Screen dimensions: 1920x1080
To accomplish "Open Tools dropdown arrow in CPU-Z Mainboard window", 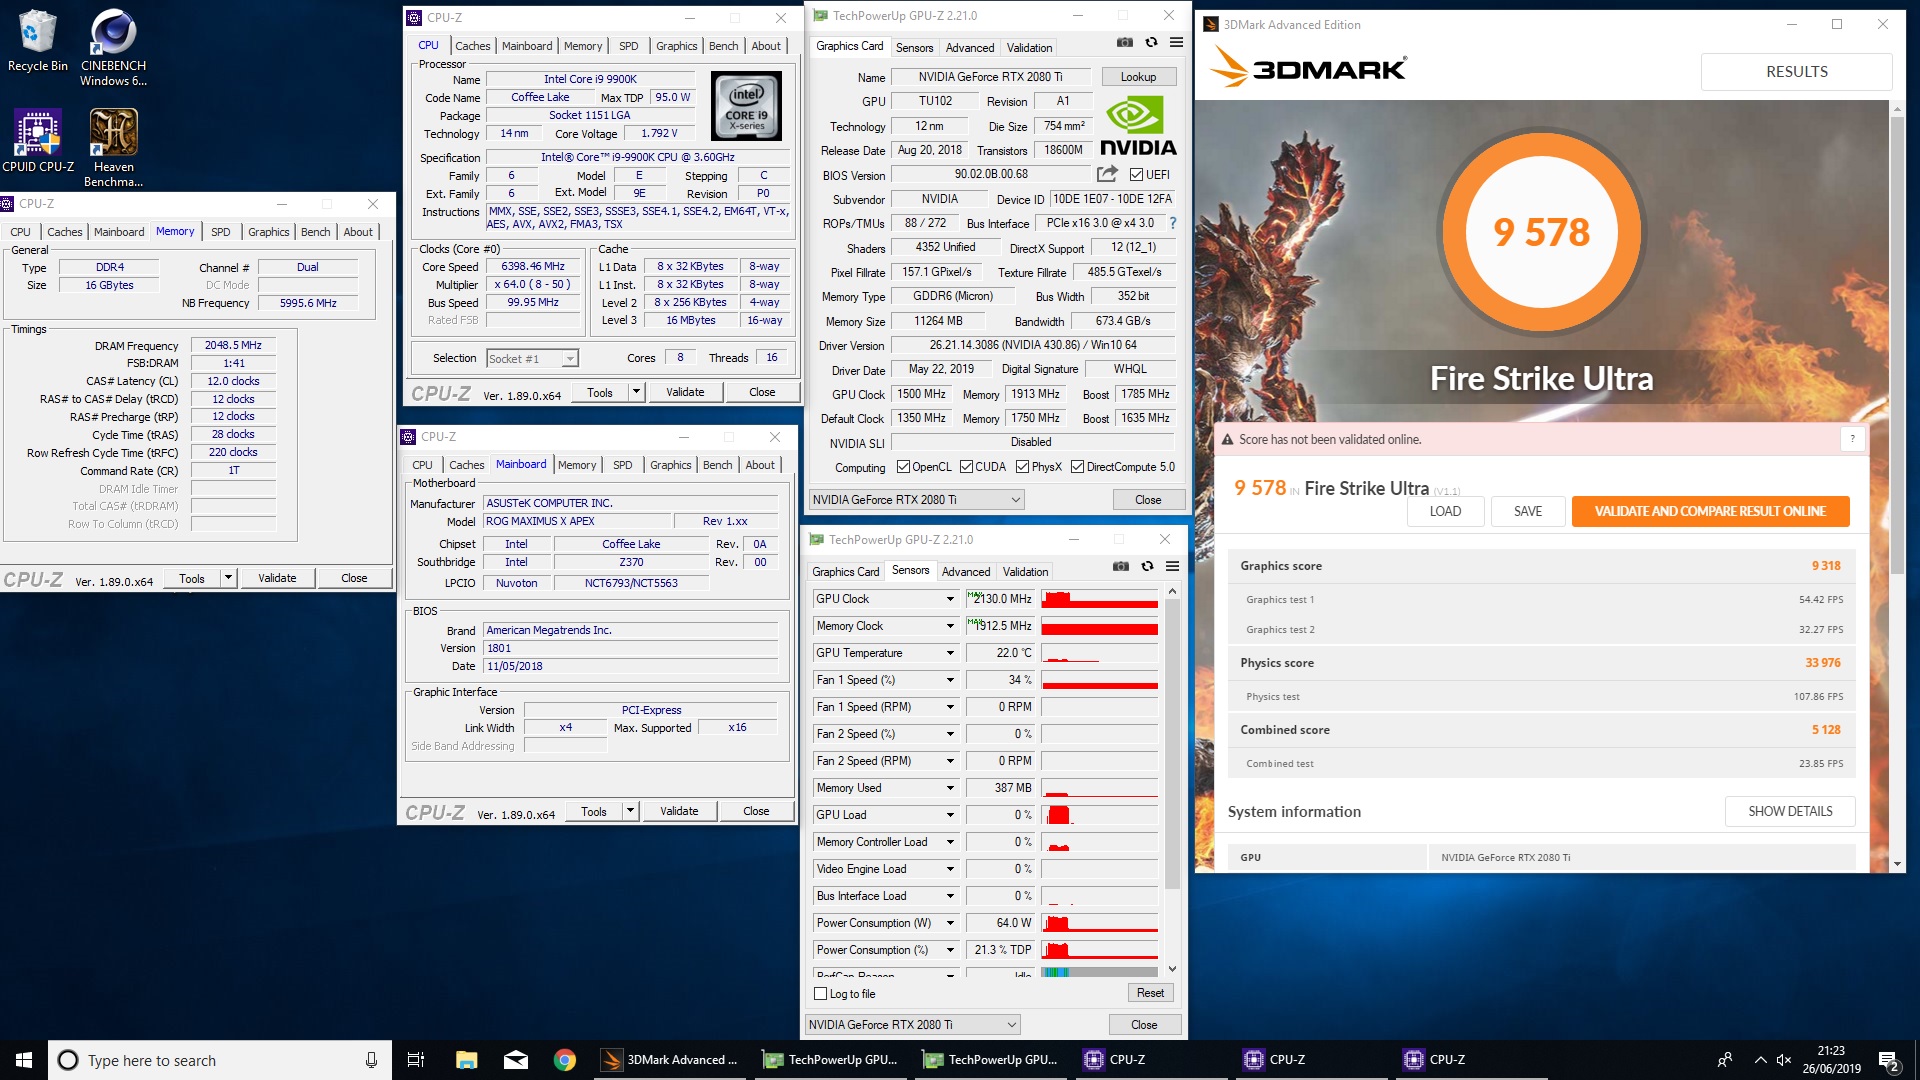I will coord(630,812).
